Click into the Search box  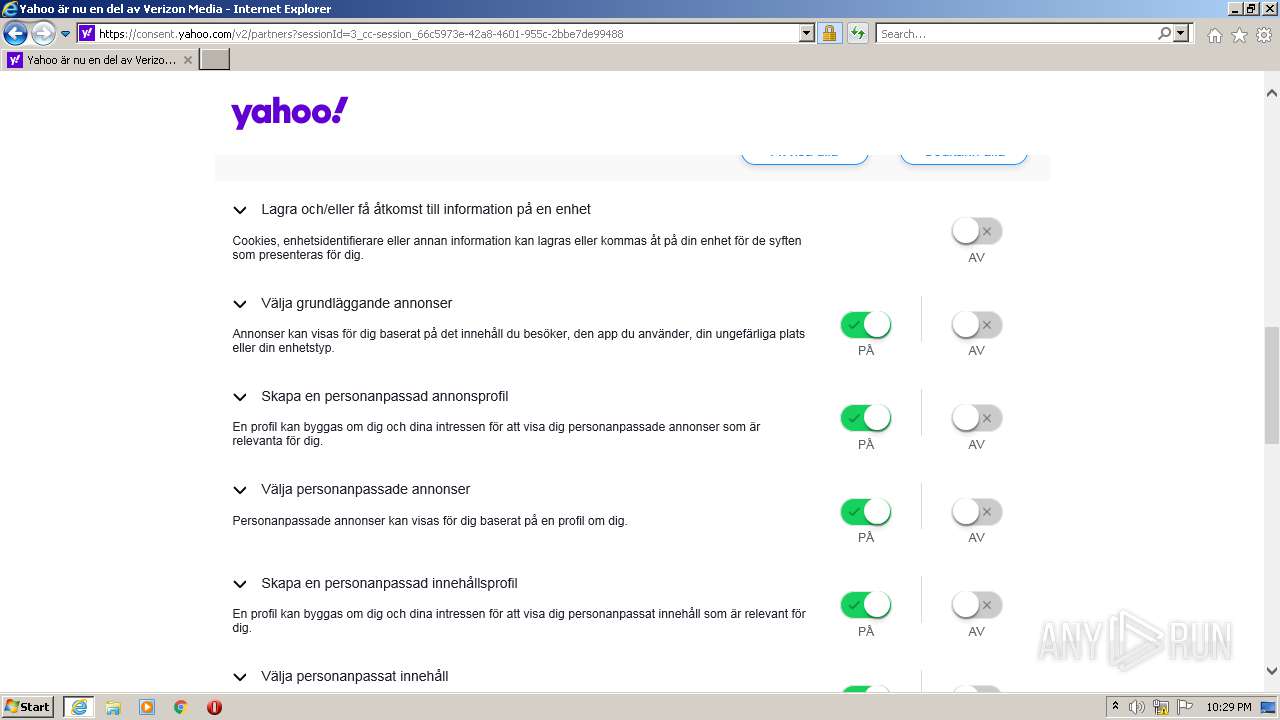(1015, 34)
